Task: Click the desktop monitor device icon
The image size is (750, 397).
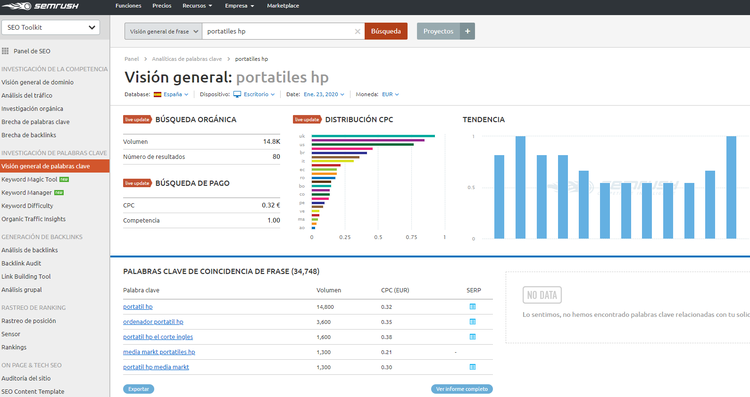Action: [x=237, y=94]
